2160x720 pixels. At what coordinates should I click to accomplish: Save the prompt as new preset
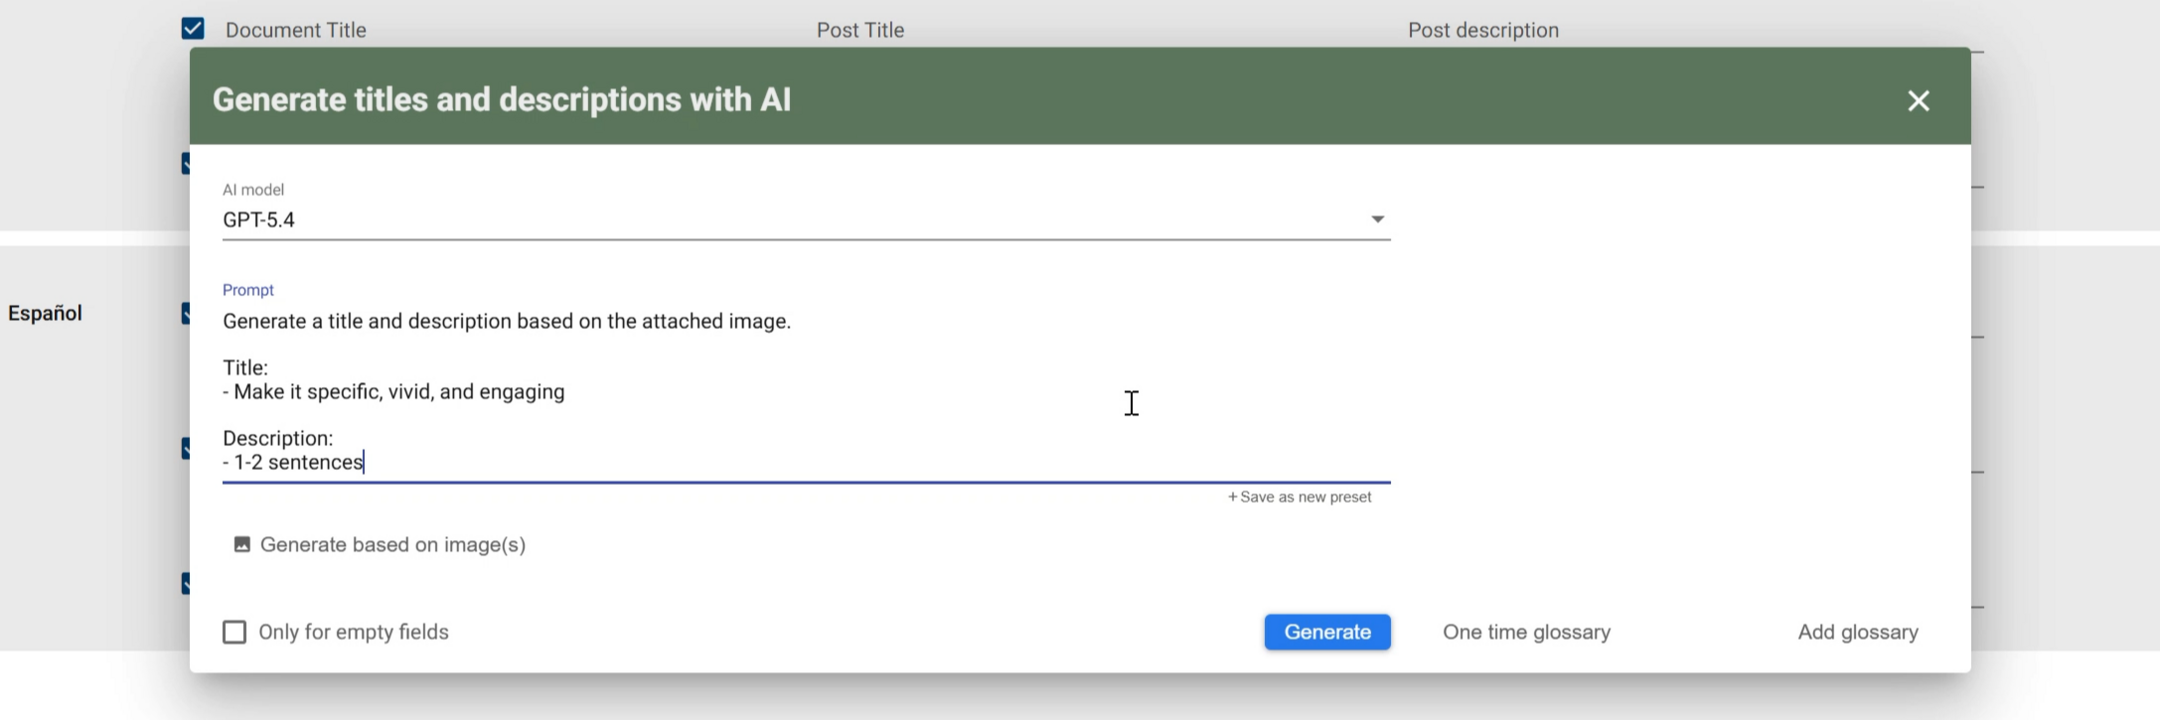point(1299,497)
